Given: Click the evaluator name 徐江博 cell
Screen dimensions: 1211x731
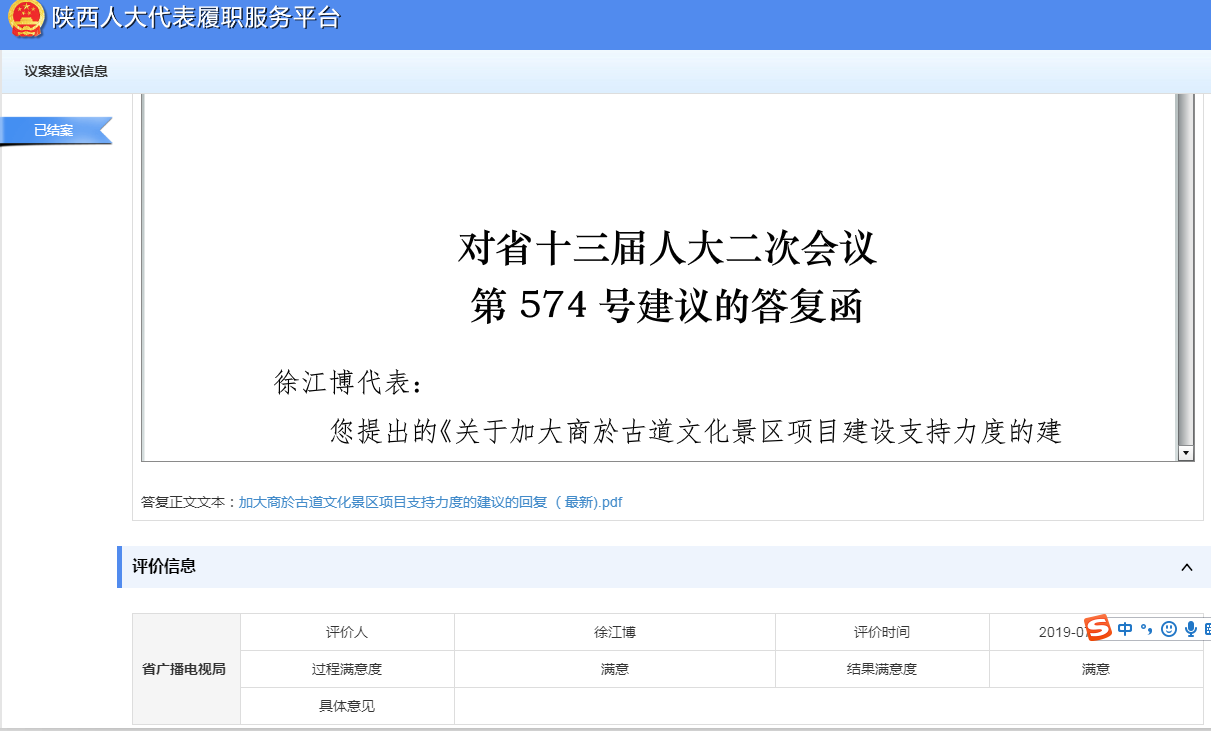Looking at the screenshot, I should 614,632.
